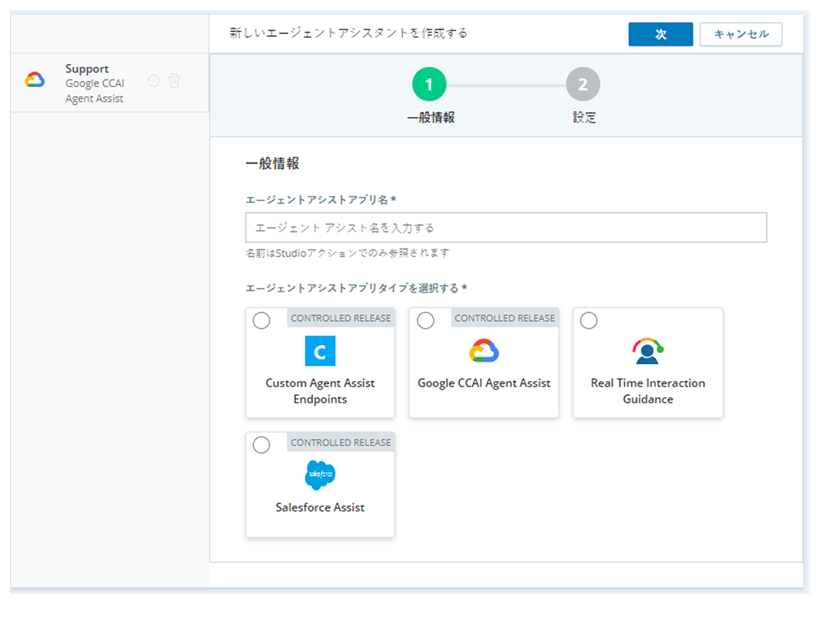Click the Salesforce Assist label

tap(320, 507)
